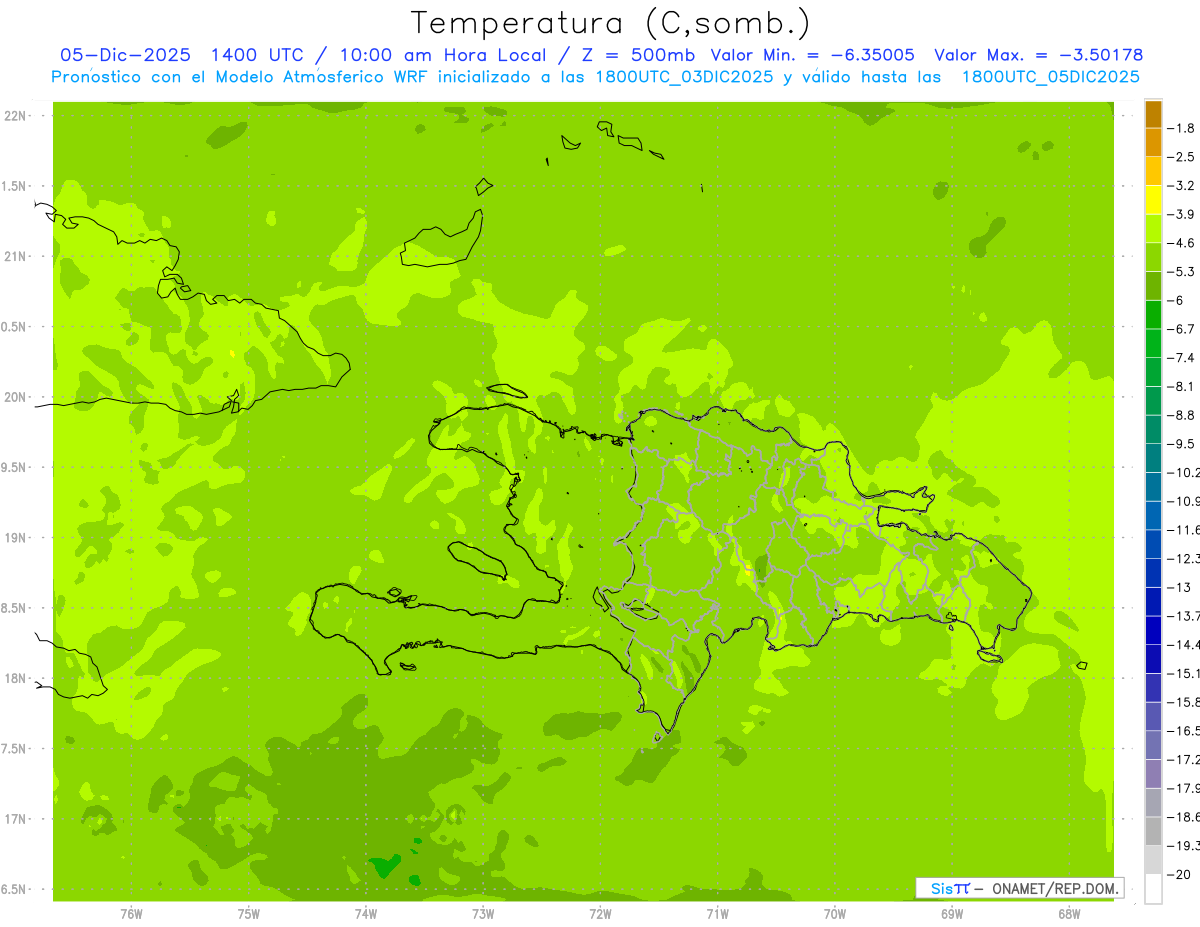Image resolution: width=1200 pixels, height=927 pixels.
Task: Click the 'Valor Max. = -3.50178' readout
Action: (x=1038, y=55)
